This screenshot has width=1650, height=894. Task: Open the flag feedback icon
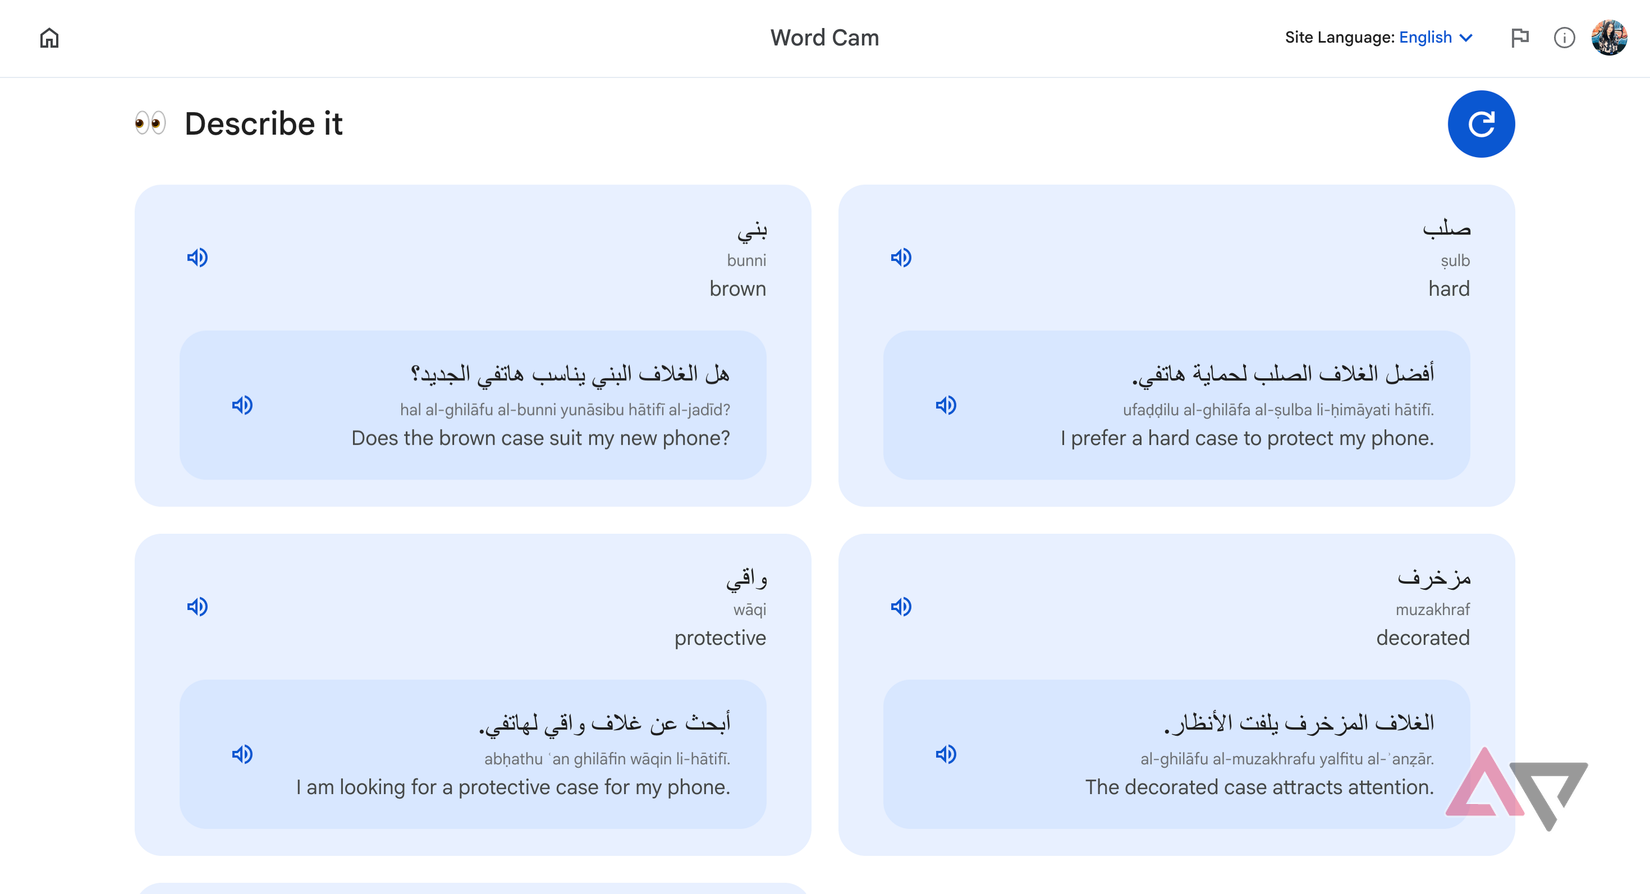(1520, 37)
